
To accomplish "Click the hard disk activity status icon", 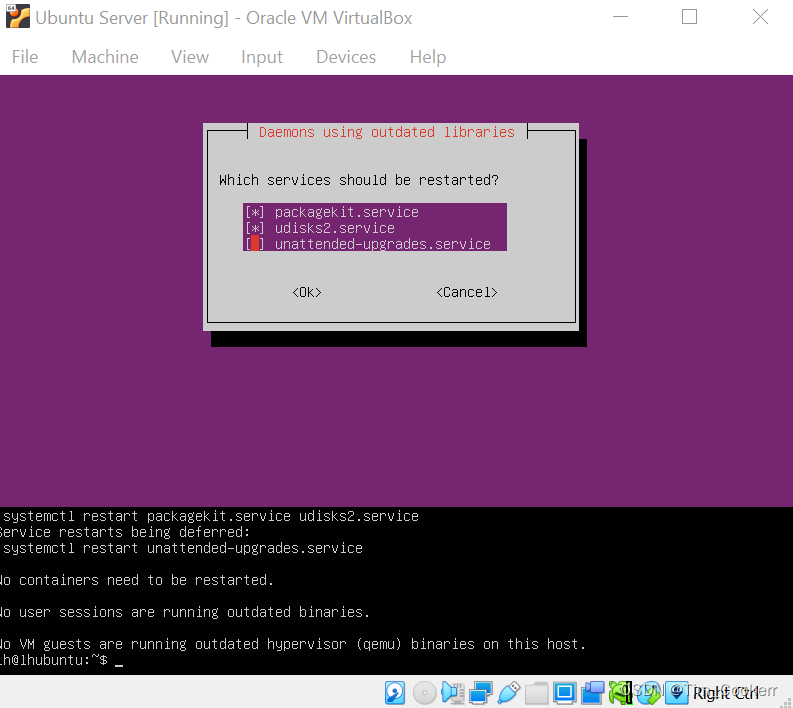I will pyautogui.click(x=394, y=692).
